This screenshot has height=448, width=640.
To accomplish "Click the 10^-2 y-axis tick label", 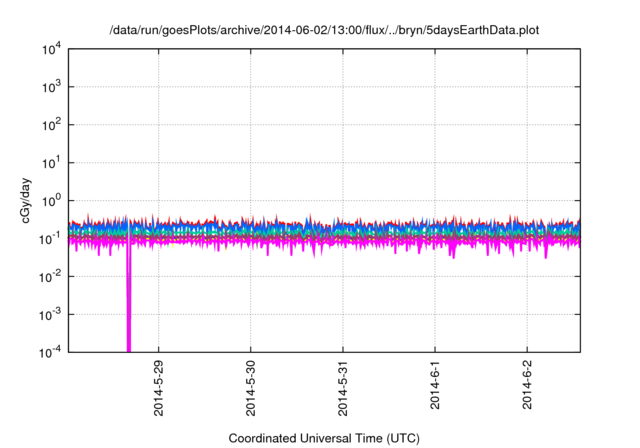I will click(51, 277).
